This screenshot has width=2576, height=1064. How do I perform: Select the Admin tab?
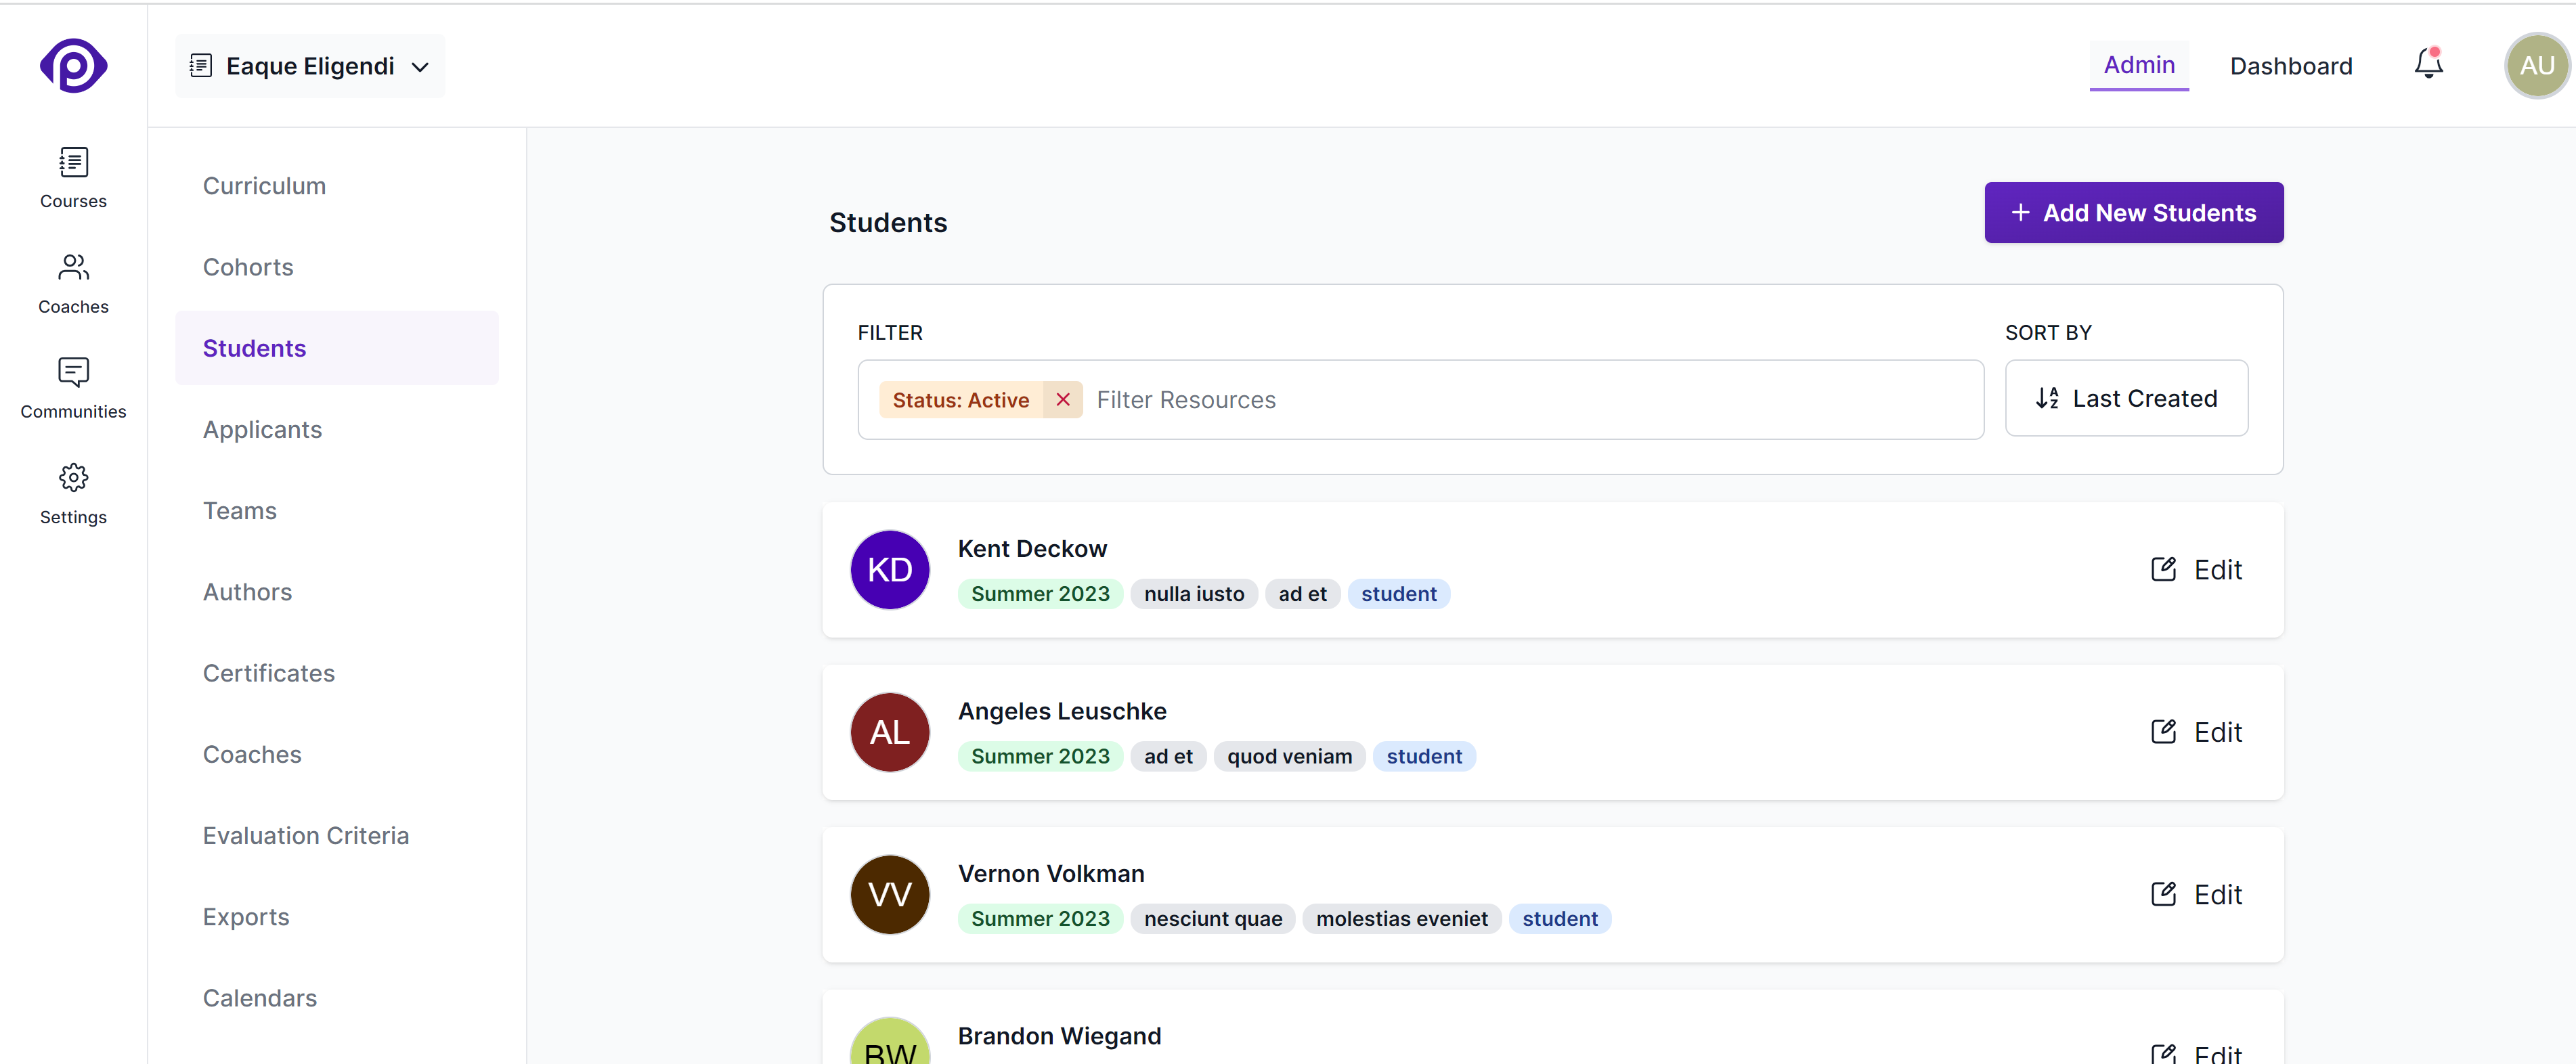click(x=2138, y=65)
